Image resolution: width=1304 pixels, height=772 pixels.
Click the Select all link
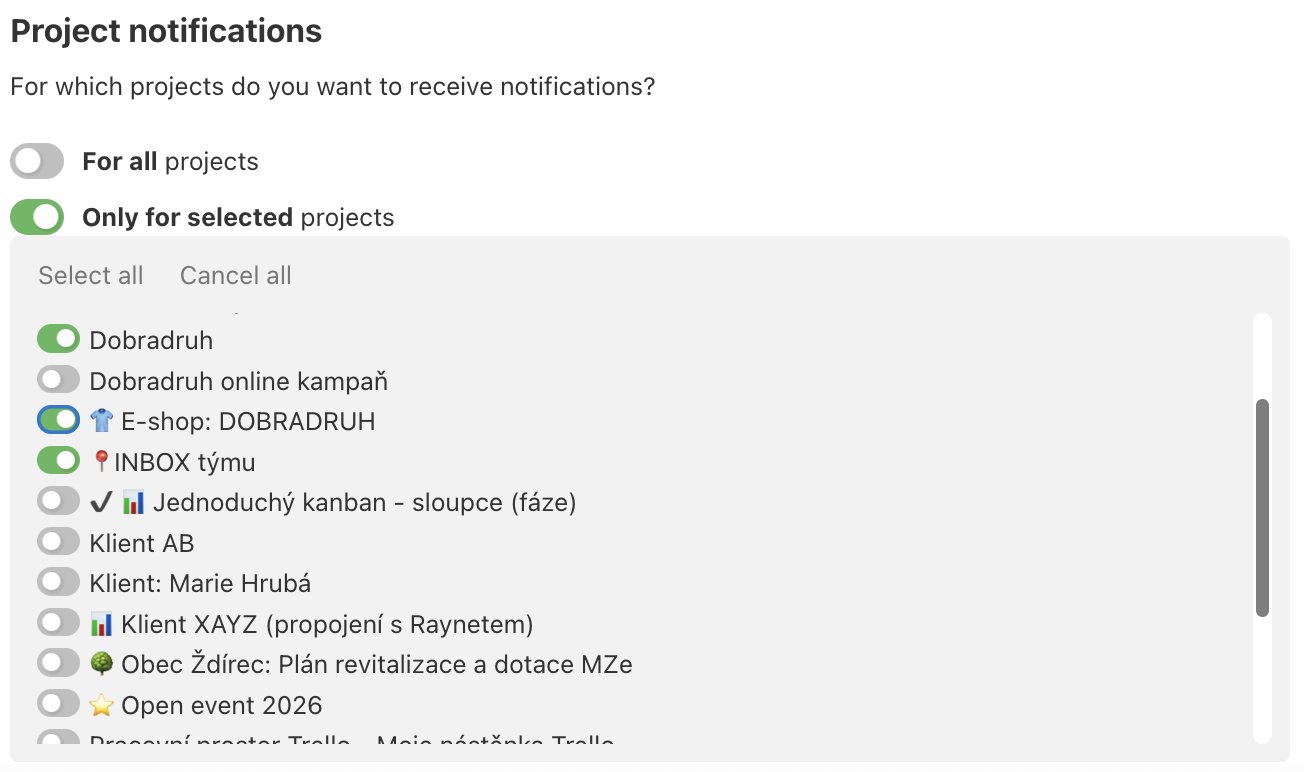tap(90, 275)
